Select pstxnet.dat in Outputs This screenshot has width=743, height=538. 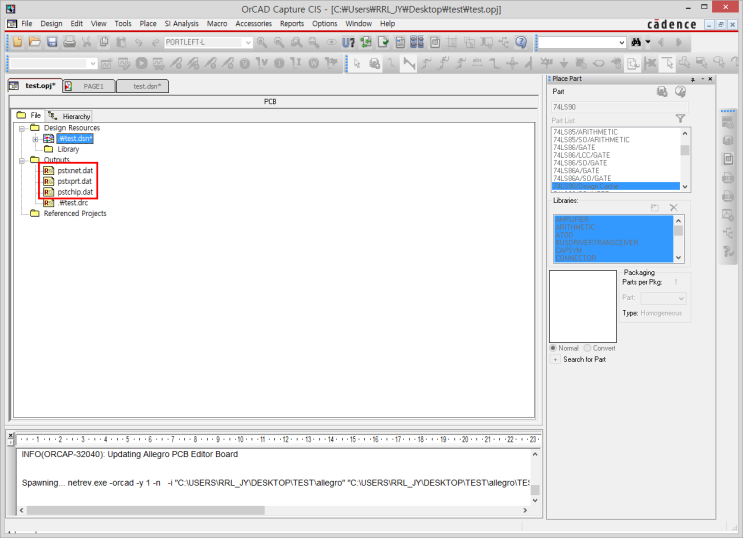pyautogui.click(x=75, y=171)
